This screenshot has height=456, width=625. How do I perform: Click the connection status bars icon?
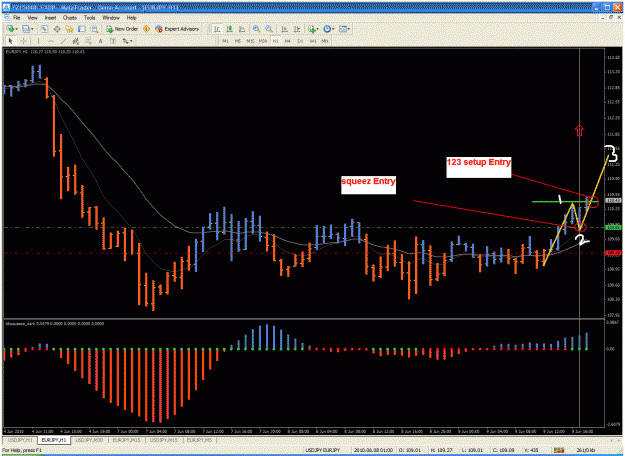[x=559, y=450]
